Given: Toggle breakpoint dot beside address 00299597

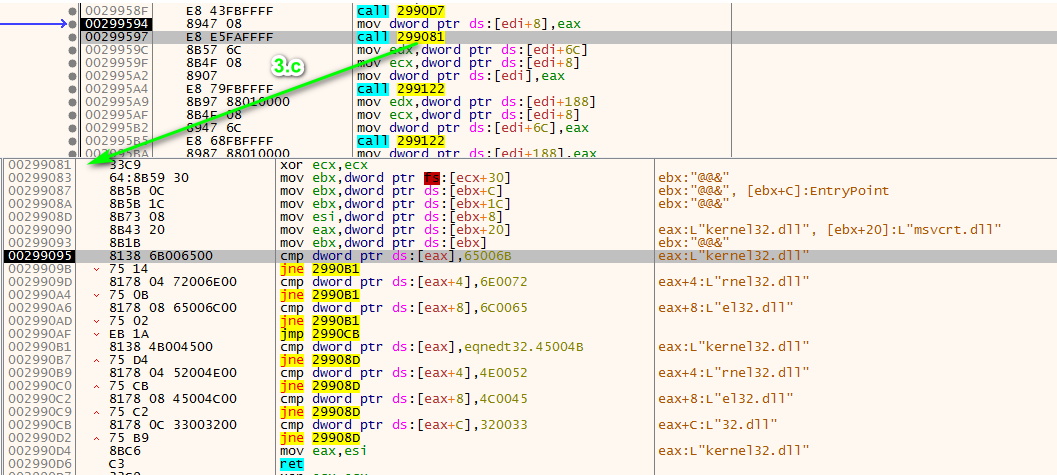Looking at the screenshot, I should click(72, 37).
